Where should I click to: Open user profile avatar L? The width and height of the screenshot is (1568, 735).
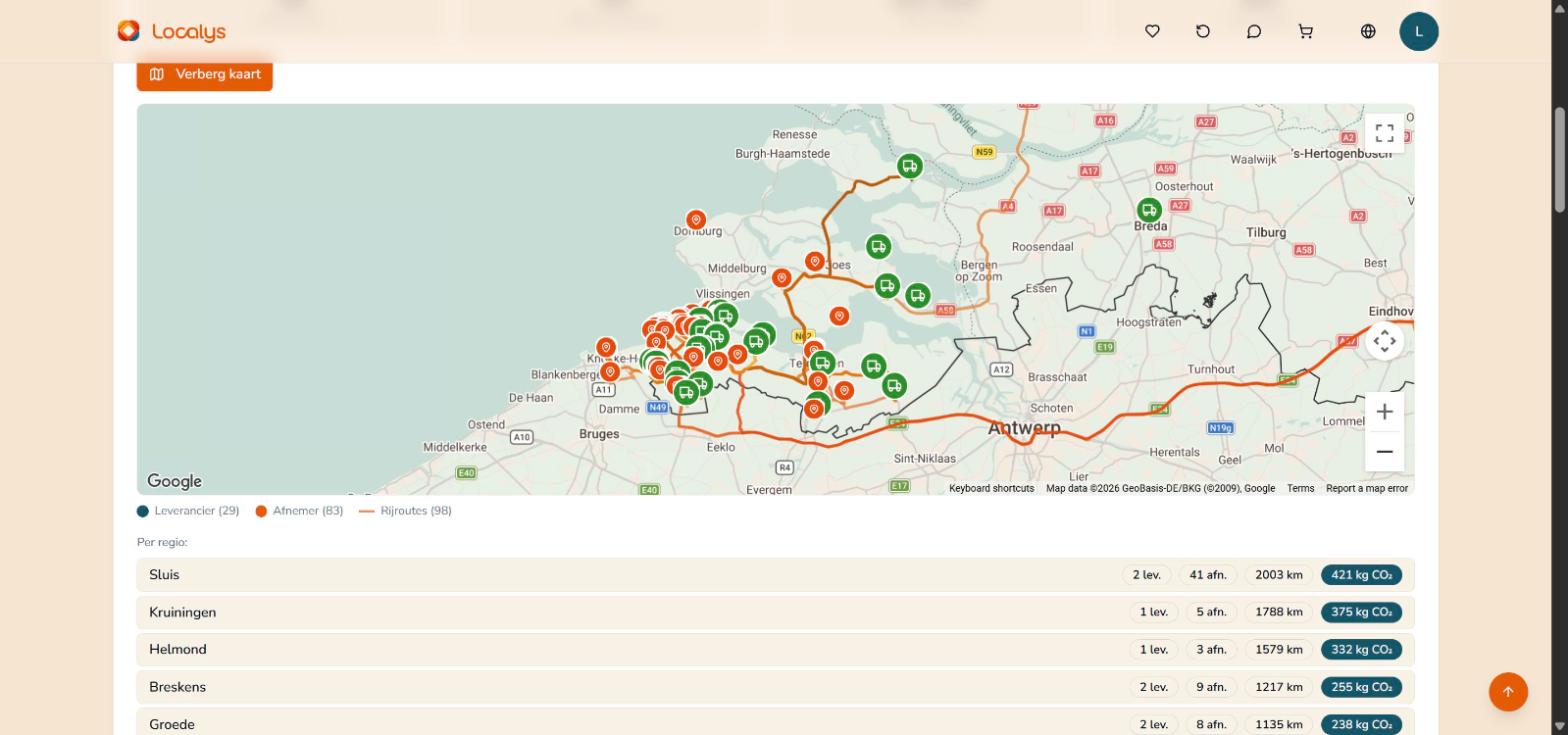pyautogui.click(x=1419, y=32)
